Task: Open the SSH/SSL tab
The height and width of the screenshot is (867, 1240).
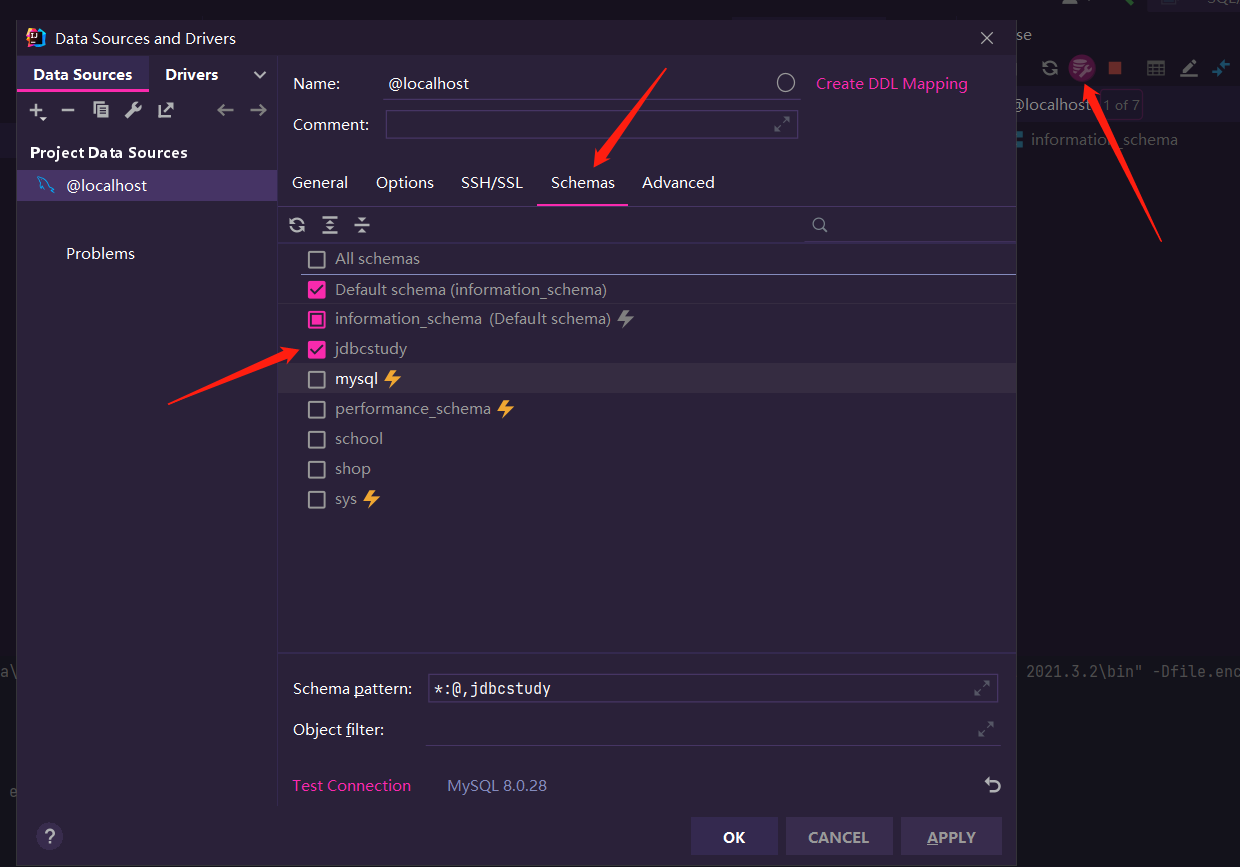Action: click(x=492, y=182)
